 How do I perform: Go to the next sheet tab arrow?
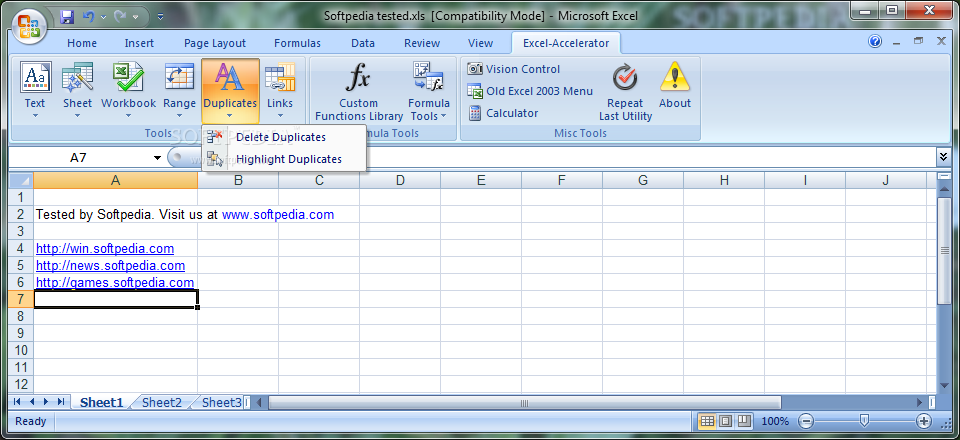47,402
